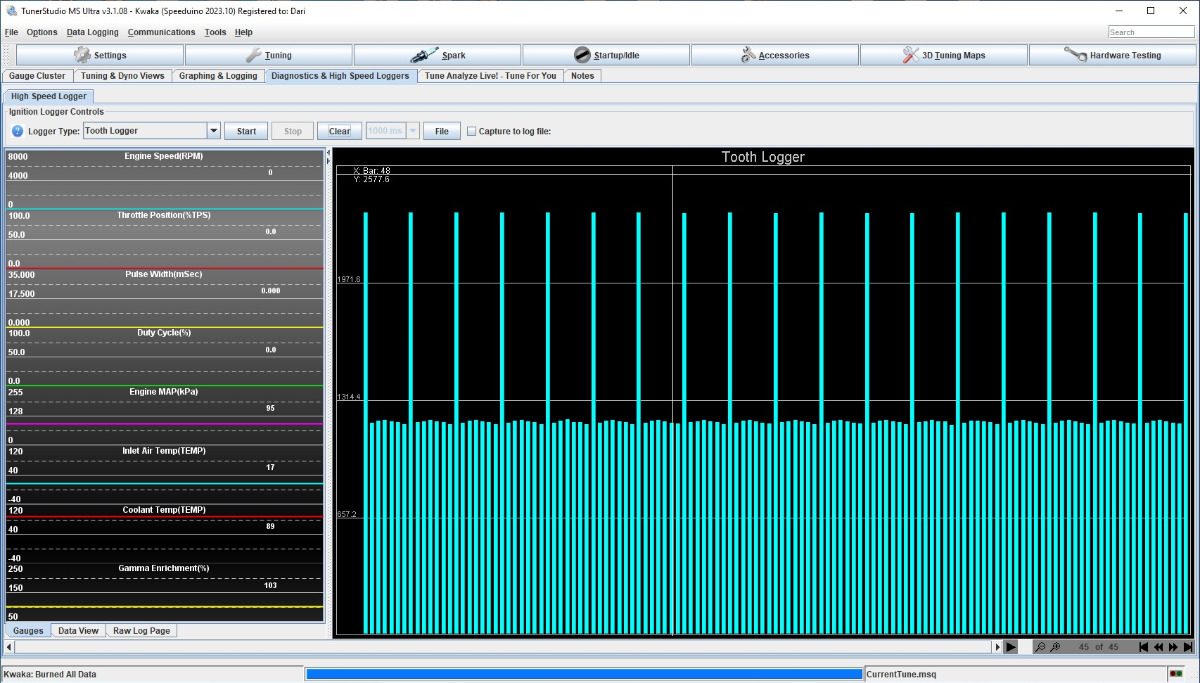Open the 1000 ms interval dropdown

point(412,131)
